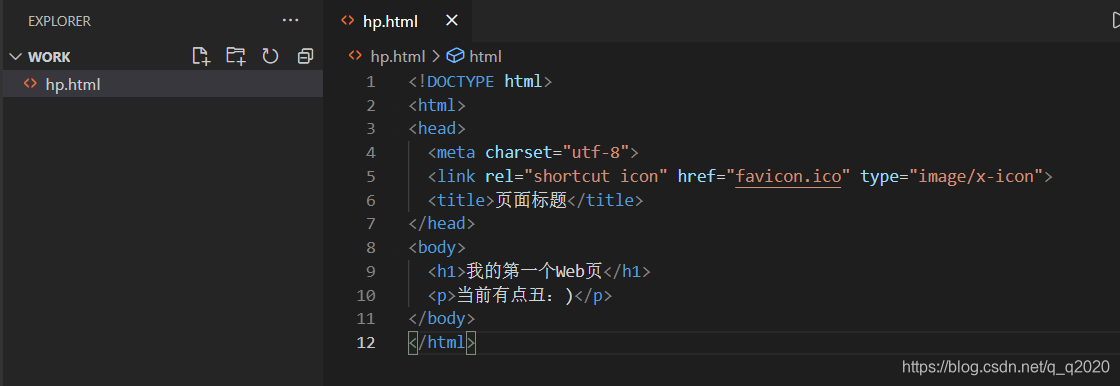1120x386 pixels.
Task: Select hp.html in the explorer tree
Action: pos(163,84)
